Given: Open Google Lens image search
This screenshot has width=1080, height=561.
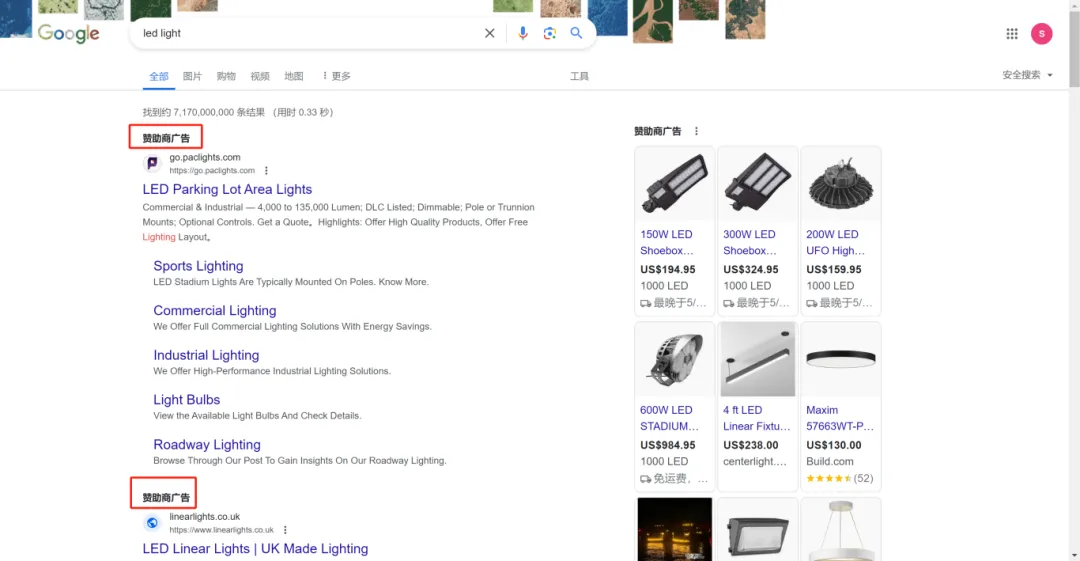Looking at the screenshot, I should point(549,33).
